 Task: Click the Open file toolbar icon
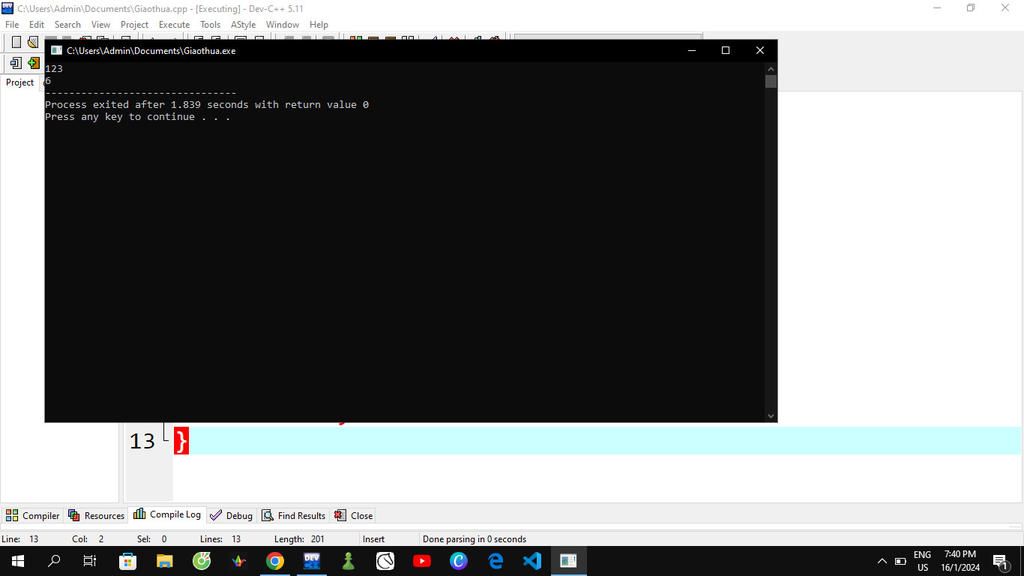pos(33,42)
